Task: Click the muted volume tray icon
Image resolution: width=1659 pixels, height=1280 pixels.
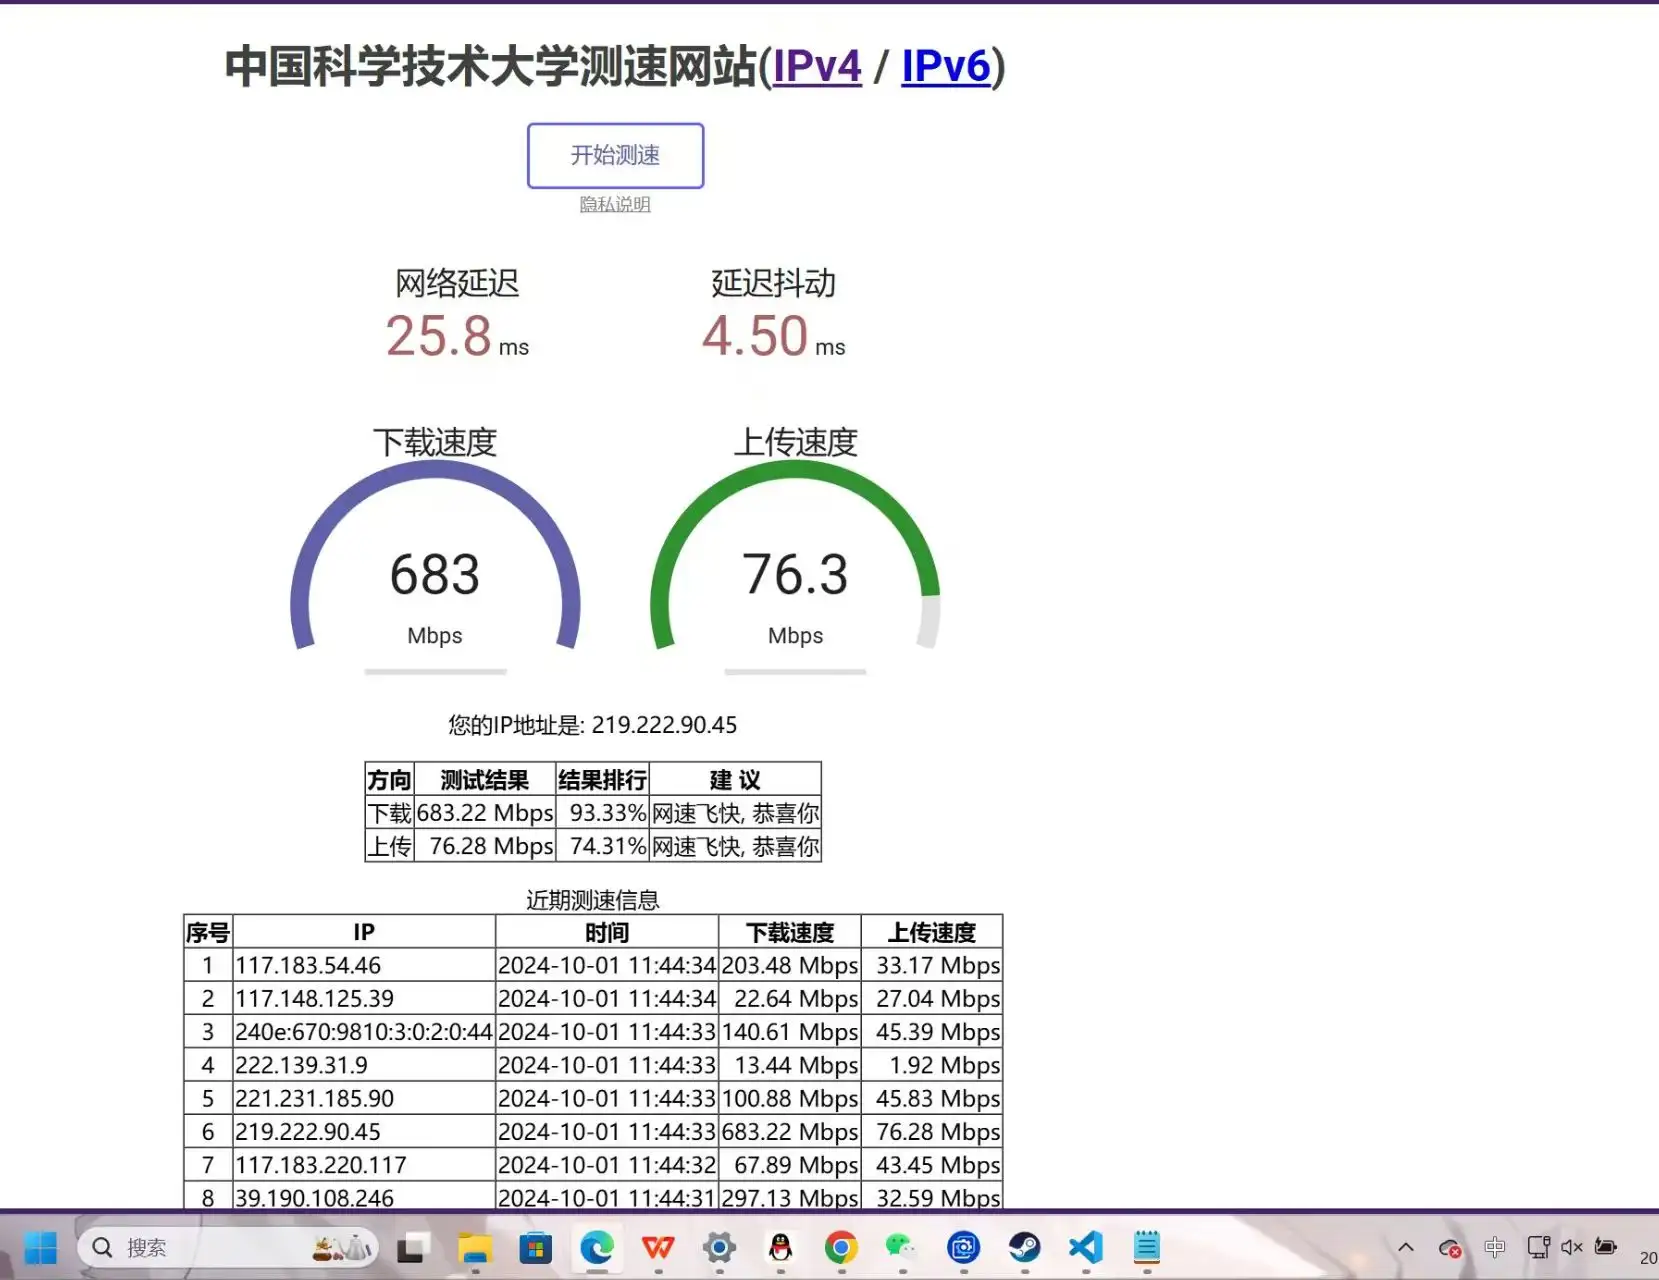Action: 1572,1248
